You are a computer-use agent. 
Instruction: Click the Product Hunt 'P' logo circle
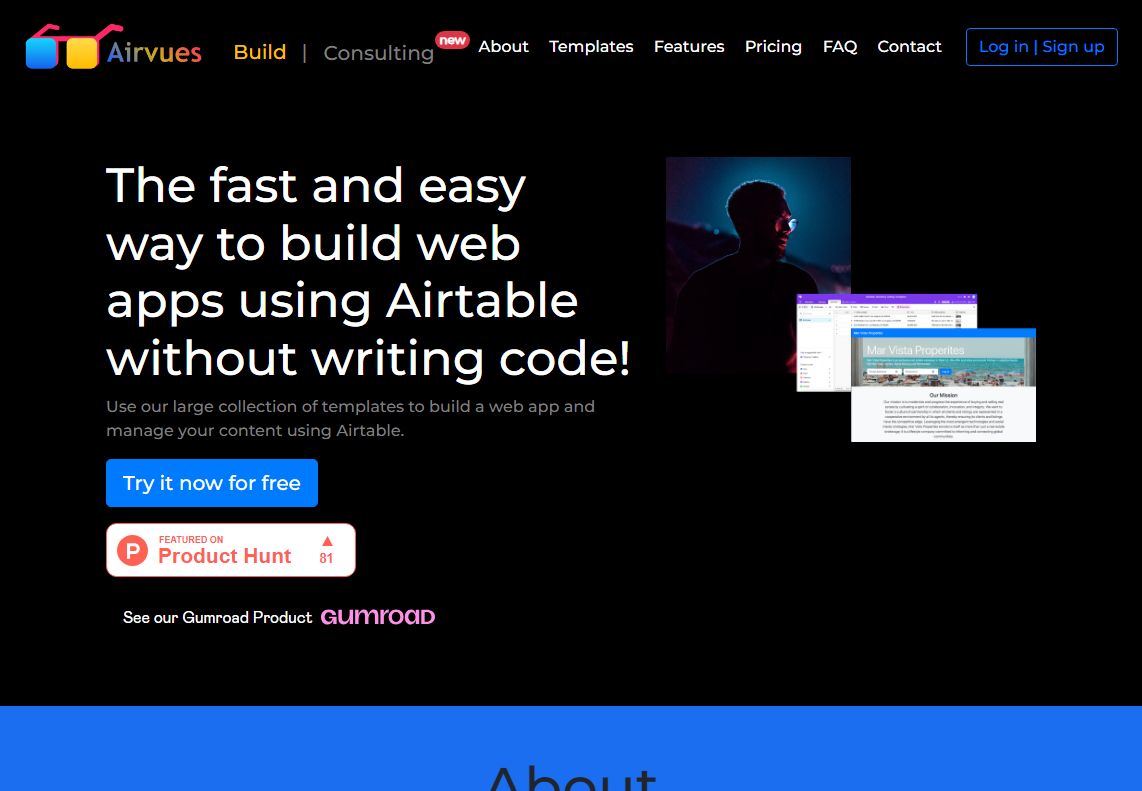(x=133, y=551)
